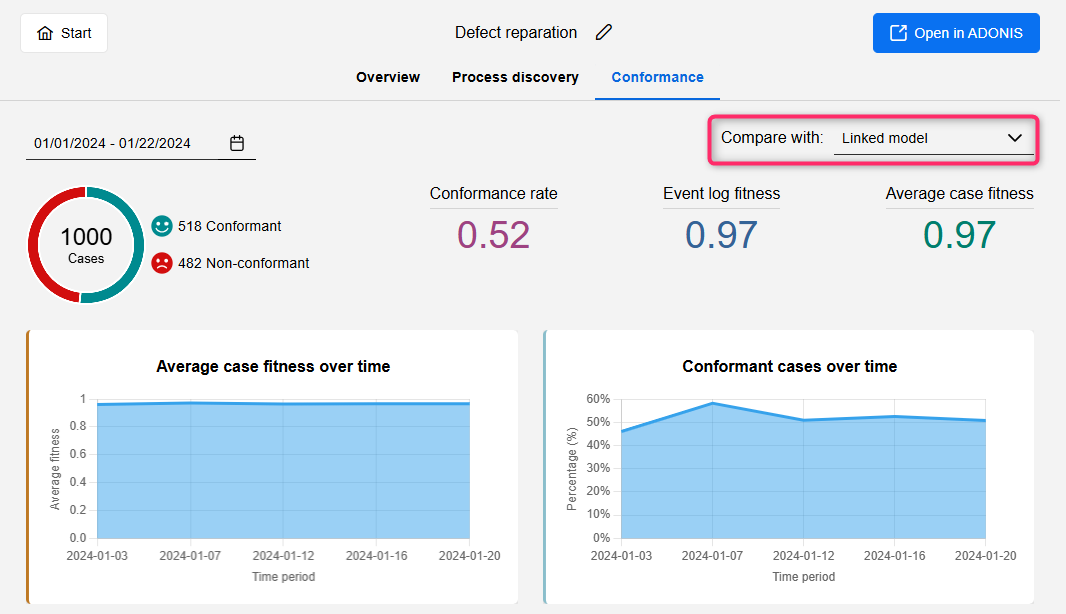Expand the Compare with dropdown arrow
Screen dimensions: 1066x614
1014,138
